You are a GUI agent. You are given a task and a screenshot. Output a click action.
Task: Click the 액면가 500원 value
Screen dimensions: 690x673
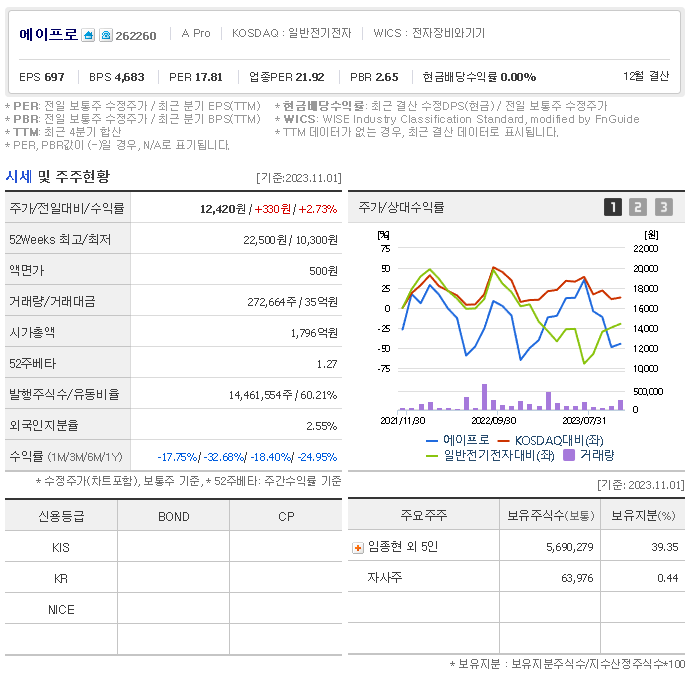323,271
